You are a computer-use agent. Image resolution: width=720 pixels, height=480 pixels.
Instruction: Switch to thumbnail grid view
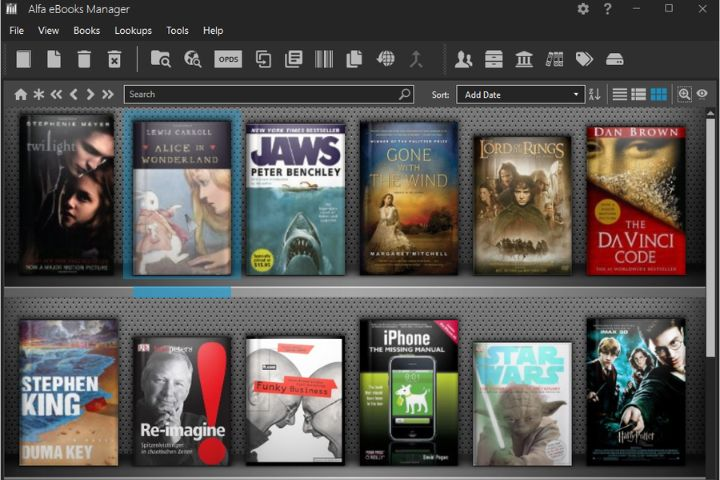point(658,95)
